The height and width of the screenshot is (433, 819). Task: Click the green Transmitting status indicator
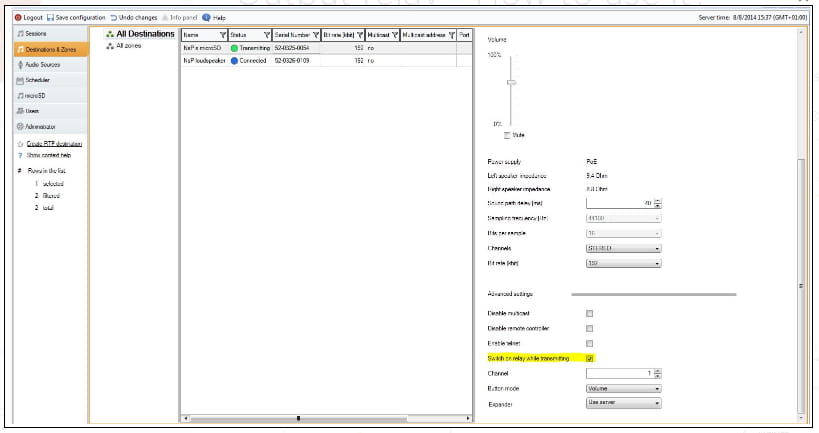point(234,48)
